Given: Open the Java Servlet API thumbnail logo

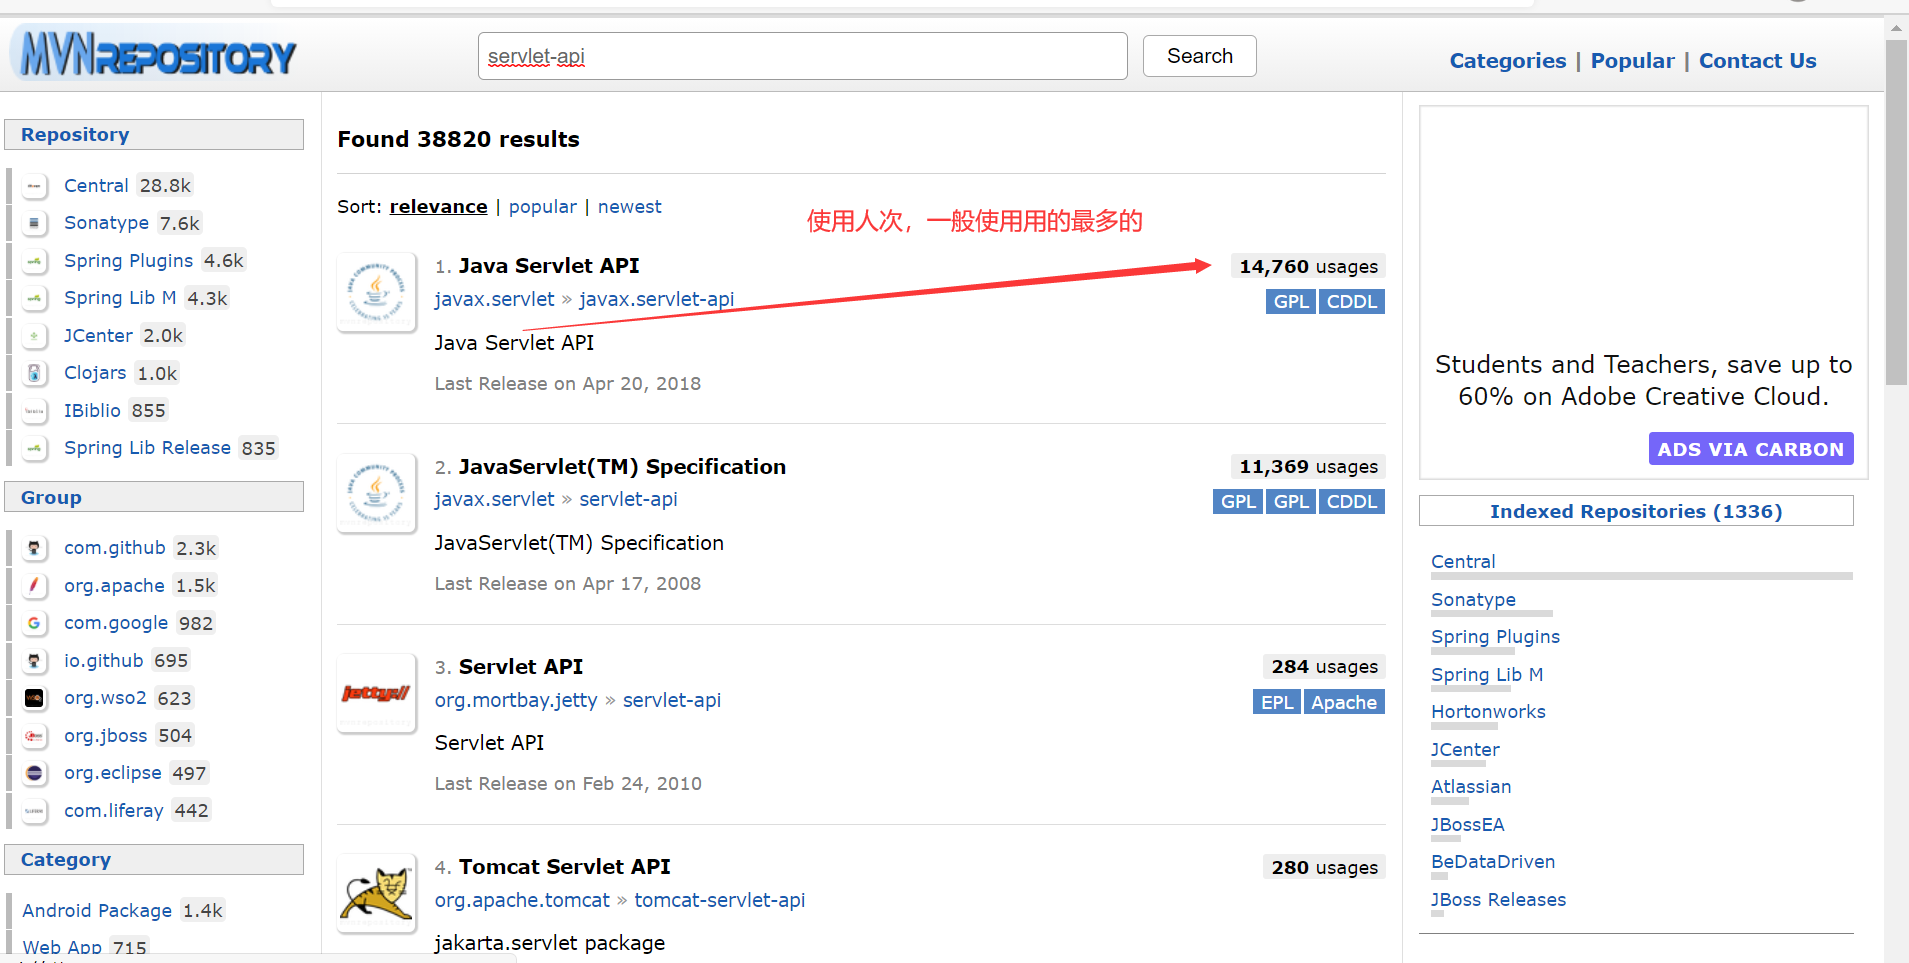Looking at the screenshot, I should 376,292.
